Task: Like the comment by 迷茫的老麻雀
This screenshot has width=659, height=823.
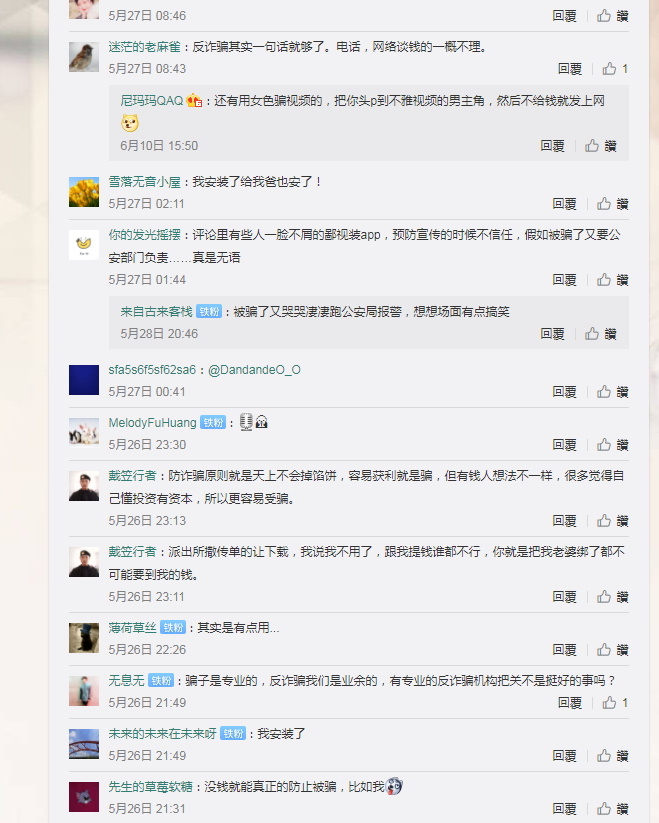Action: point(614,69)
